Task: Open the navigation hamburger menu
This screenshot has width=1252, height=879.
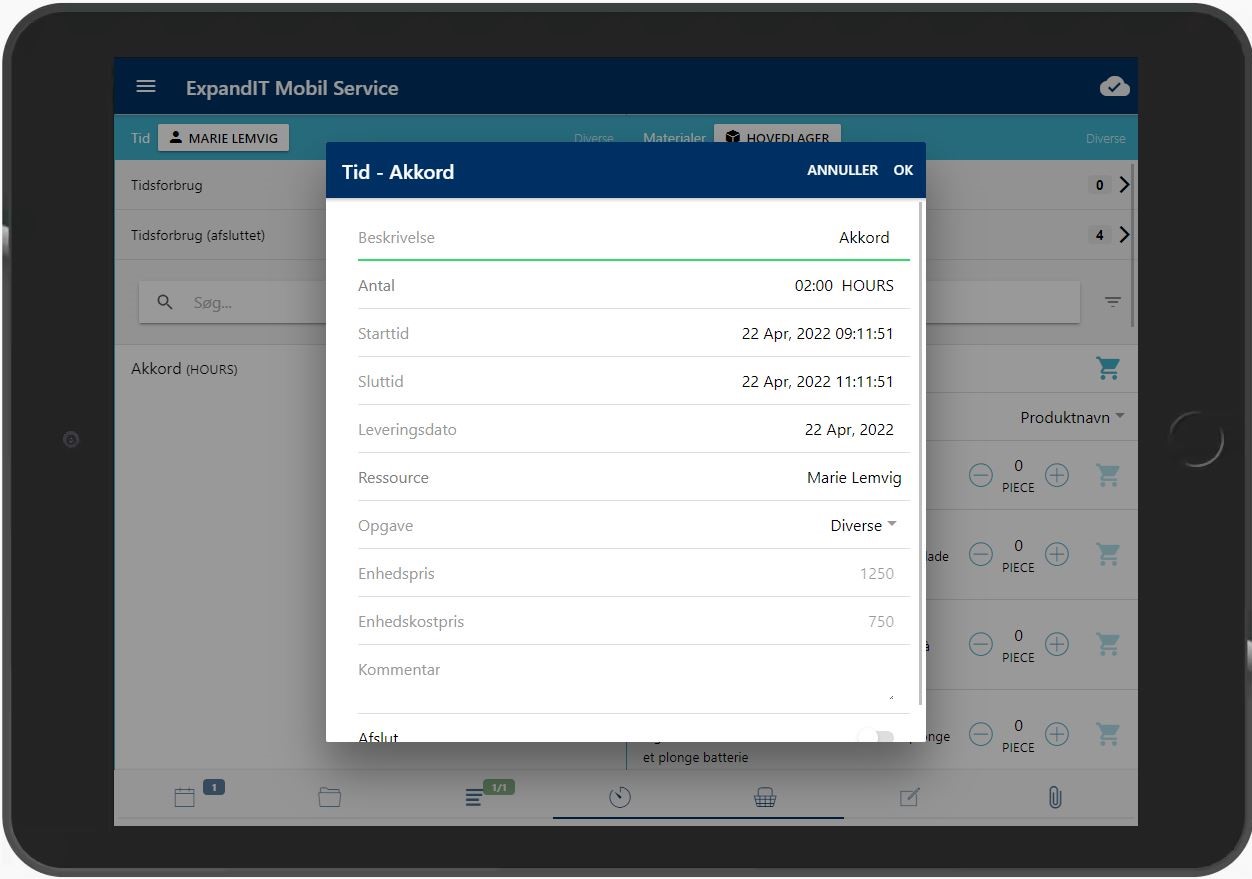Action: pyautogui.click(x=146, y=86)
